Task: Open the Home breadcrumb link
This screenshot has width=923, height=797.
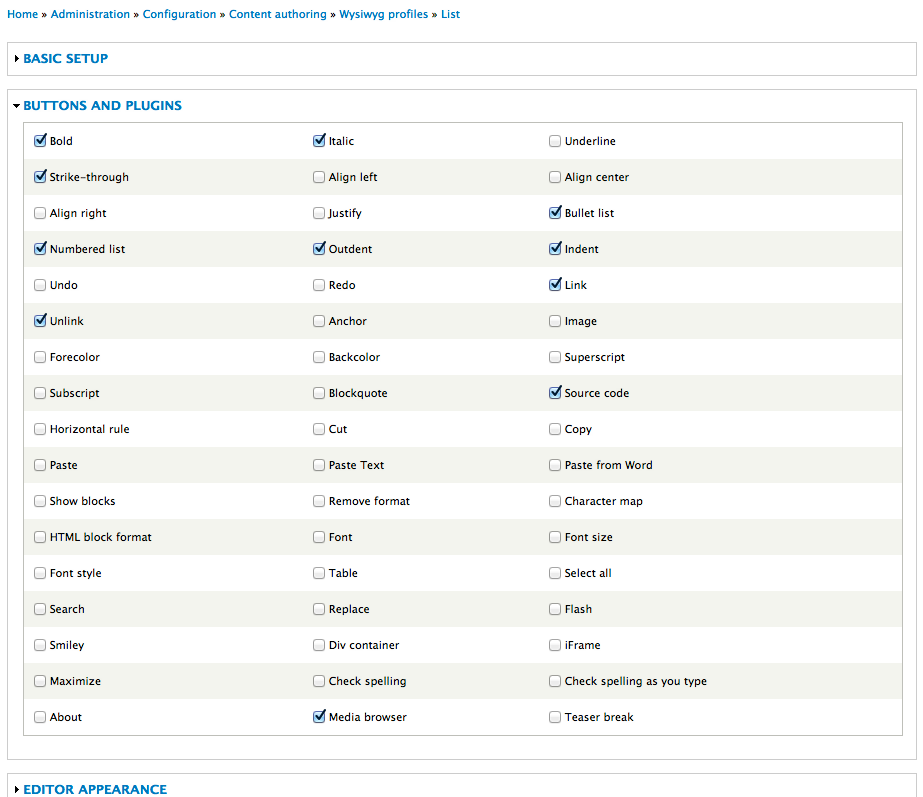Action: (x=22, y=14)
